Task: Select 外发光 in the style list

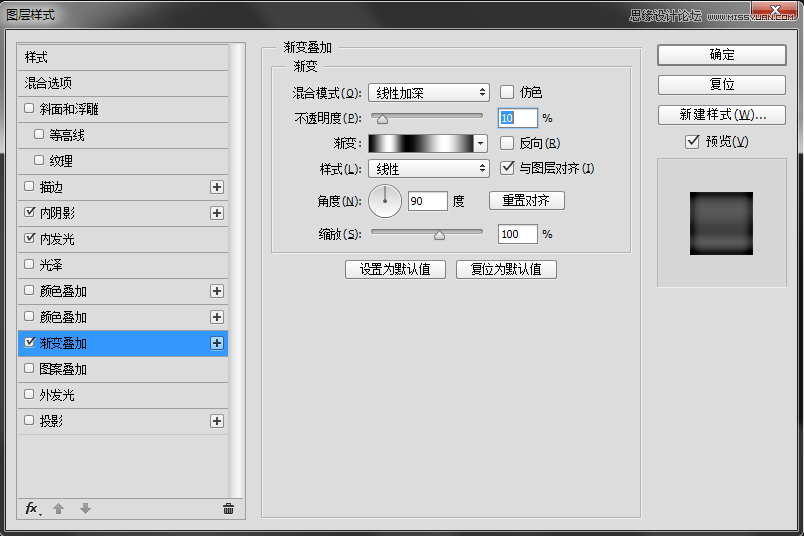Action: pos(56,395)
